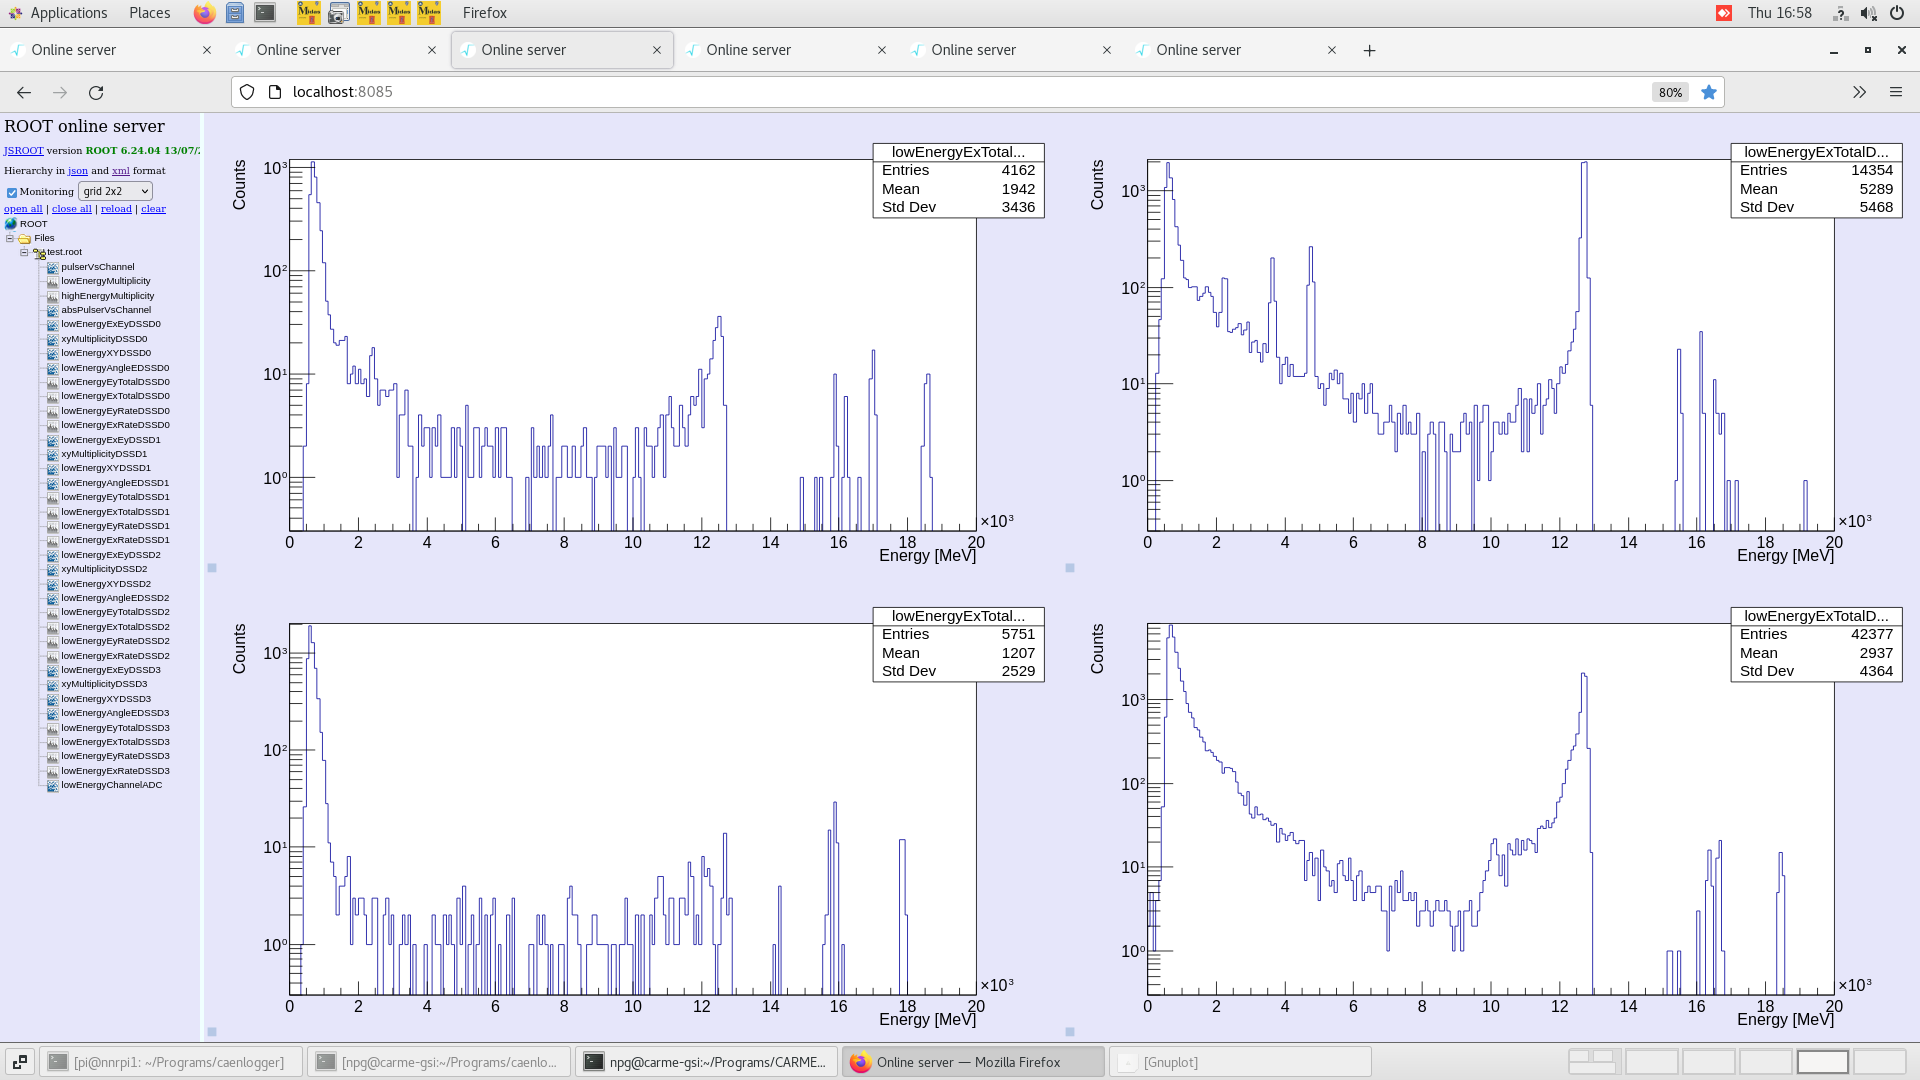The height and width of the screenshot is (1080, 1920).
Task: Collapse the Files tree node
Action: 10,238
